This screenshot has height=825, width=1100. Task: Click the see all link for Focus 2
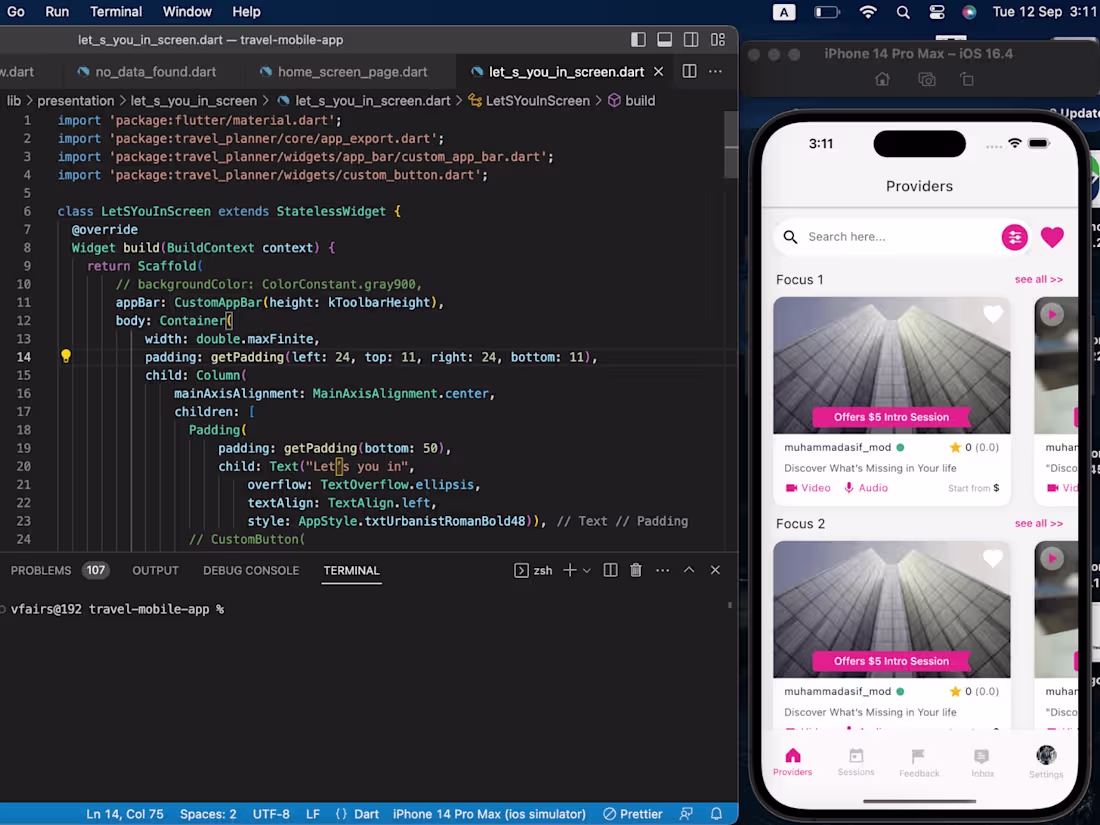(1039, 523)
